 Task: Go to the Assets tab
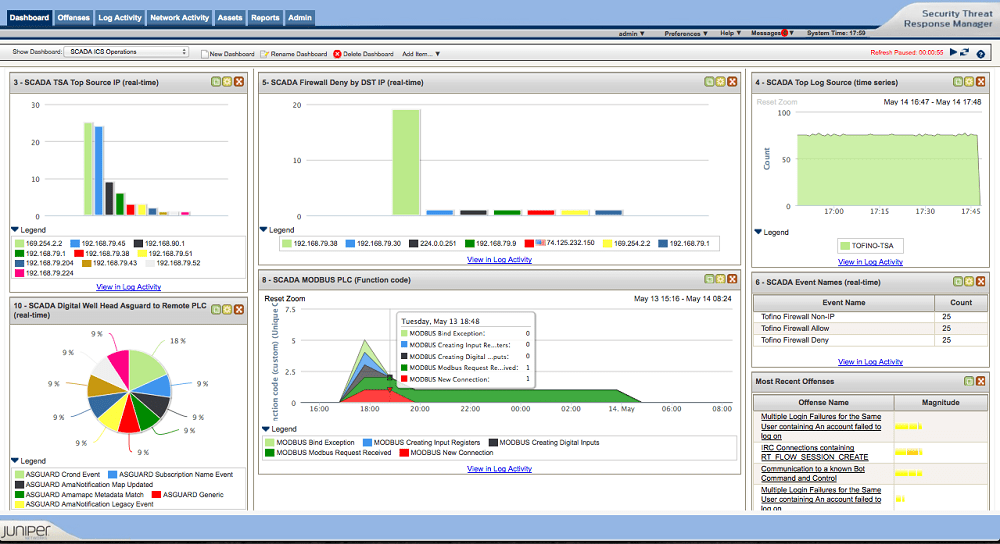click(x=230, y=18)
